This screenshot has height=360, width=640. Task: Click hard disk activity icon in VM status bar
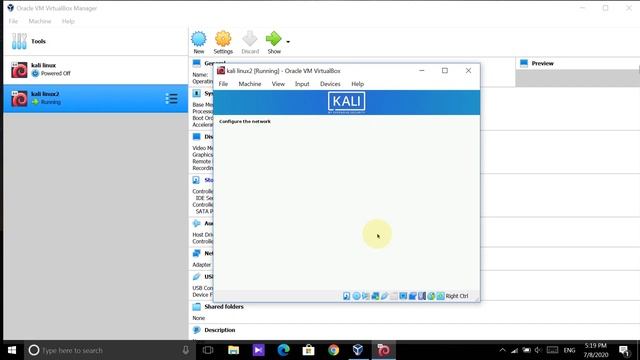pos(347,296)
